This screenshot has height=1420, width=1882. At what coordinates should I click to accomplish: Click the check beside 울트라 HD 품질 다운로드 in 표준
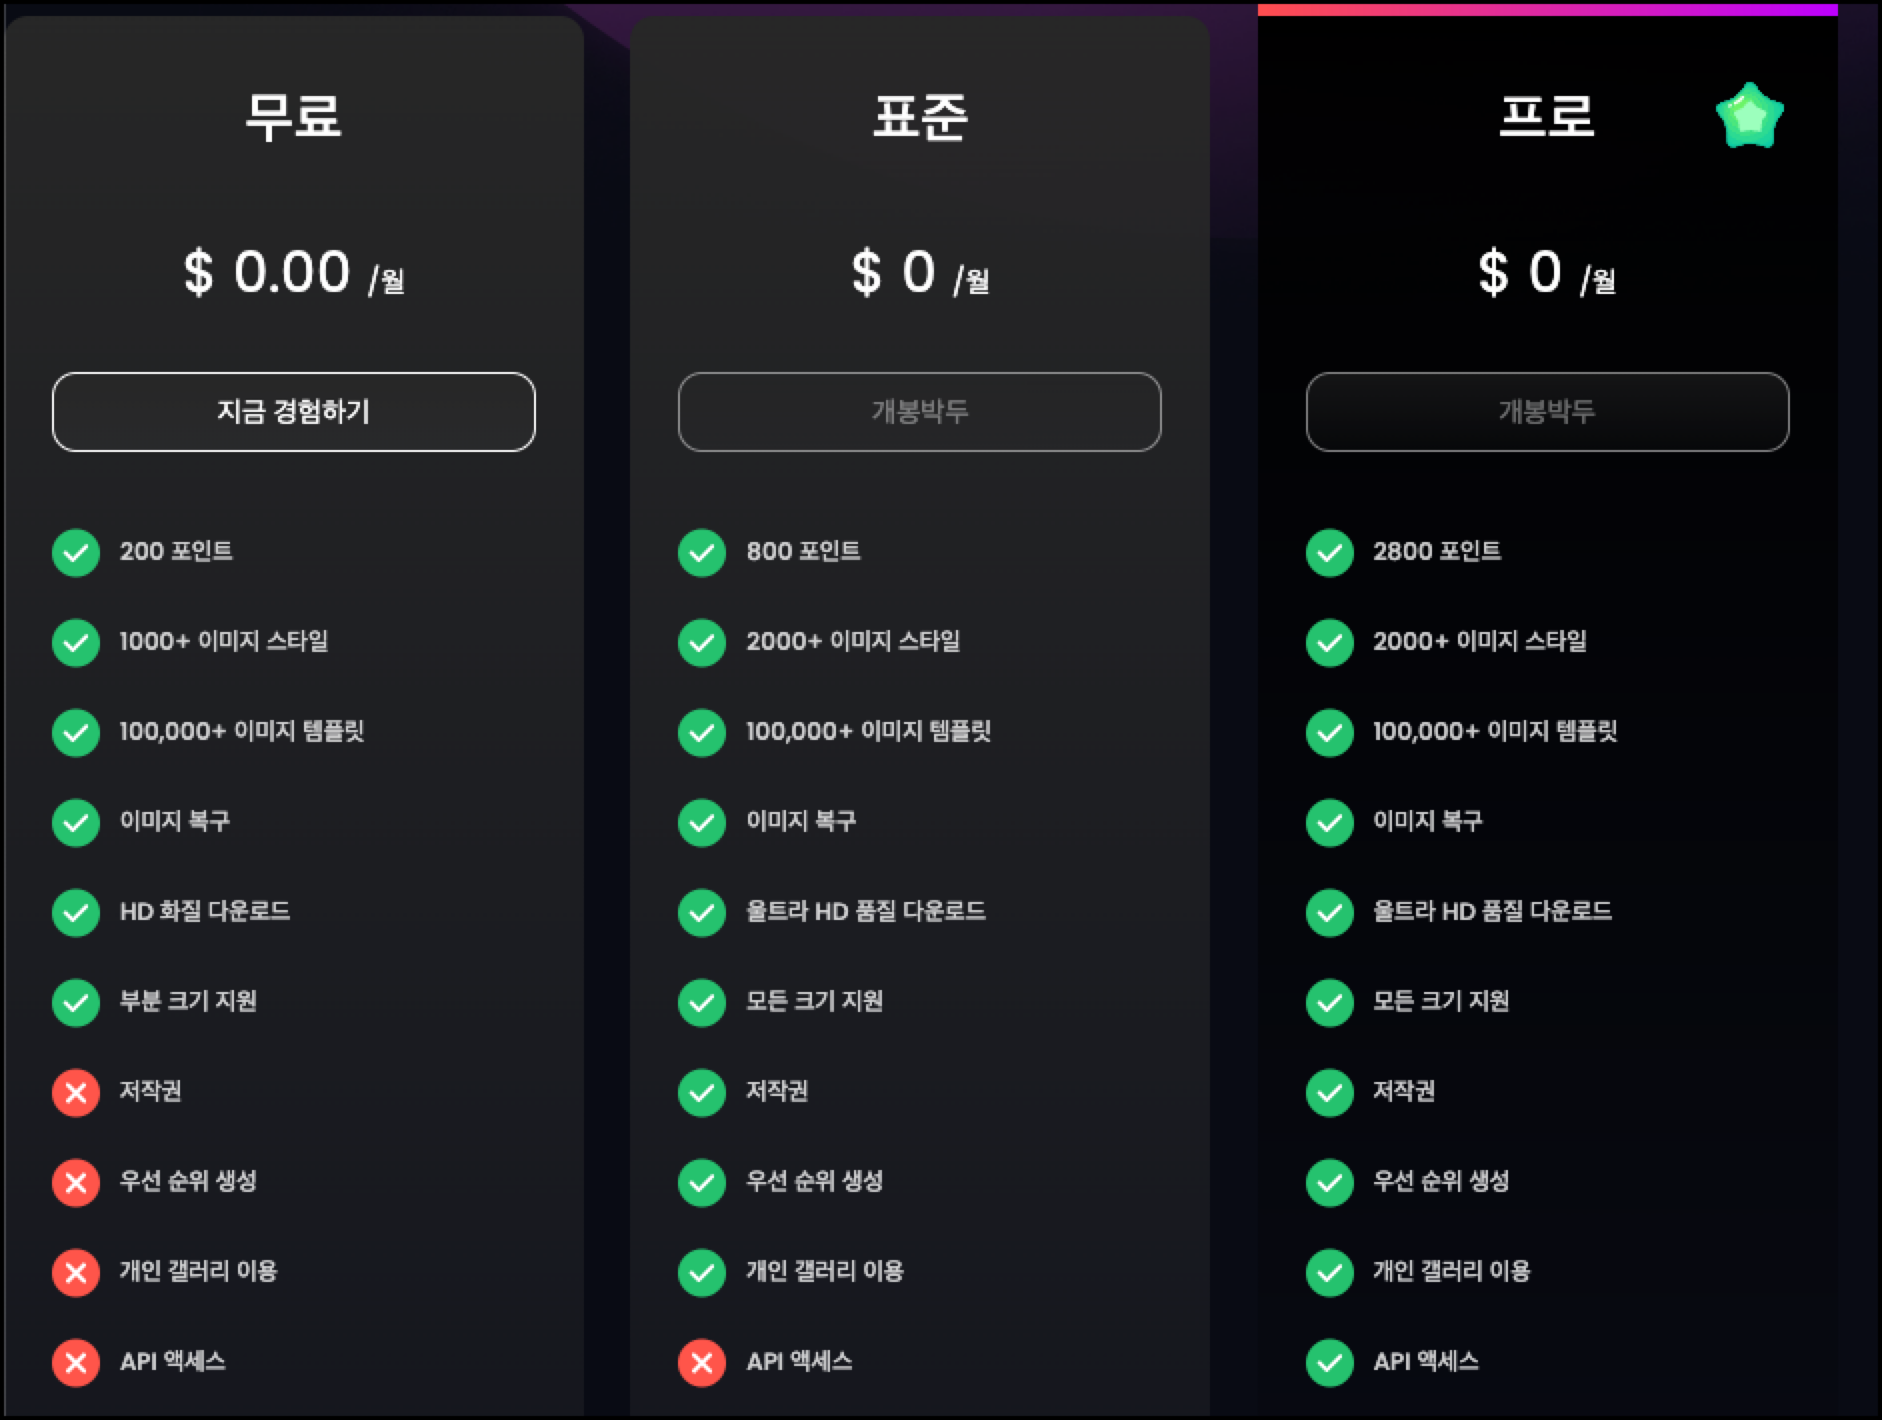(701, 913)
